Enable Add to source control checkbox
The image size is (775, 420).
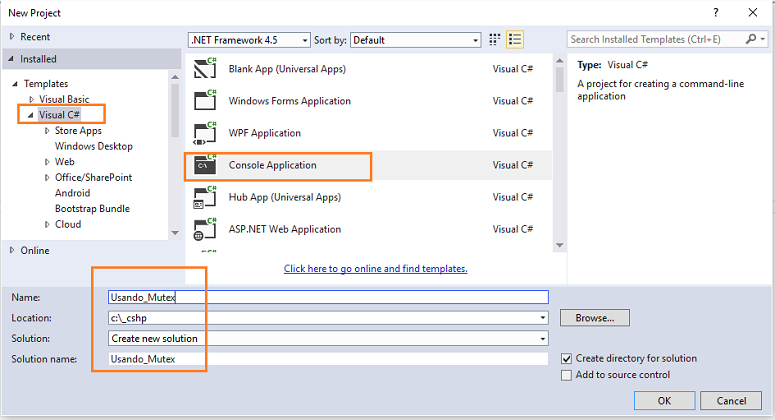coord(566,375)
